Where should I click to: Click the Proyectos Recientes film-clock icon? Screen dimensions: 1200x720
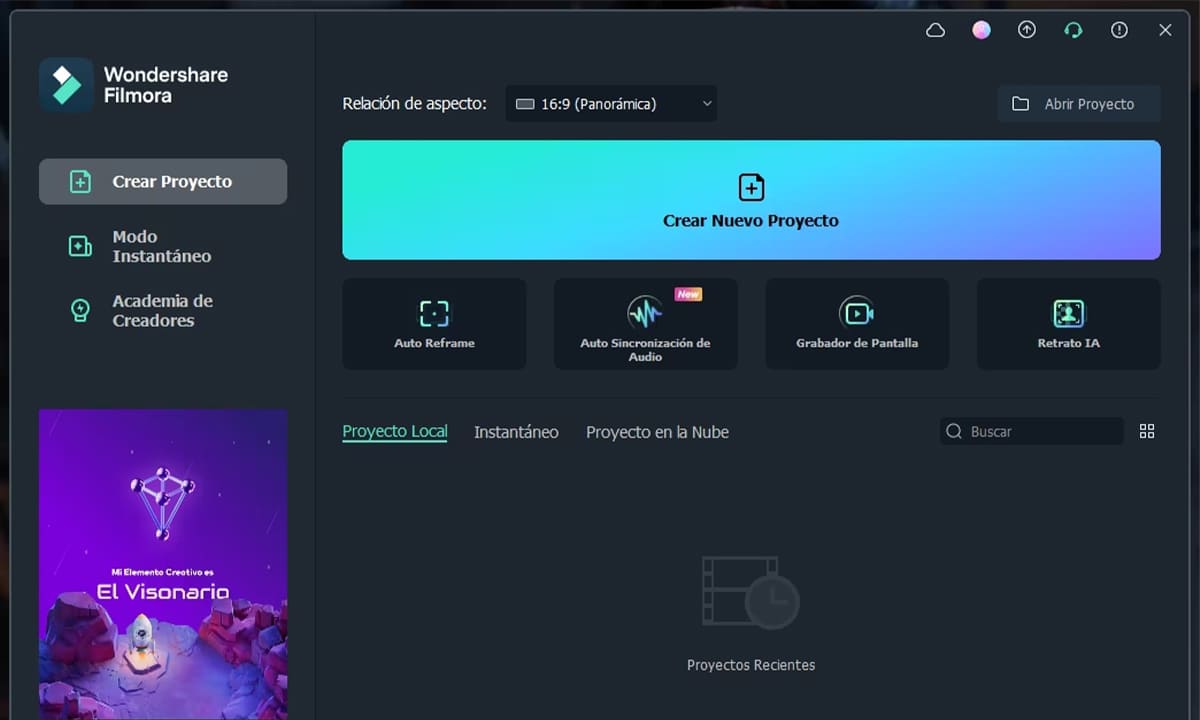pyautogui.click(x=750, y=592)
